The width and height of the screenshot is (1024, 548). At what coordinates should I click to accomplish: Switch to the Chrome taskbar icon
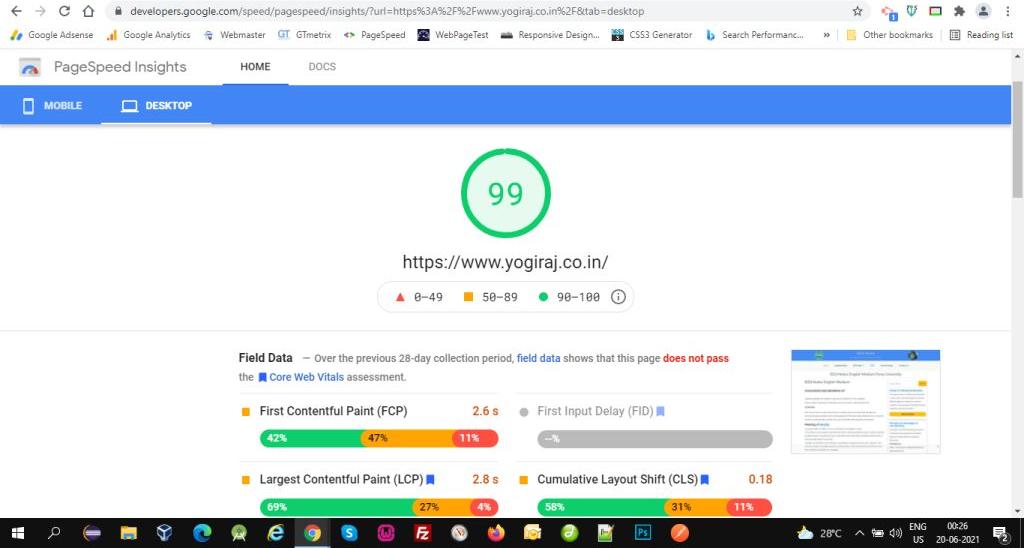point(312,533)
